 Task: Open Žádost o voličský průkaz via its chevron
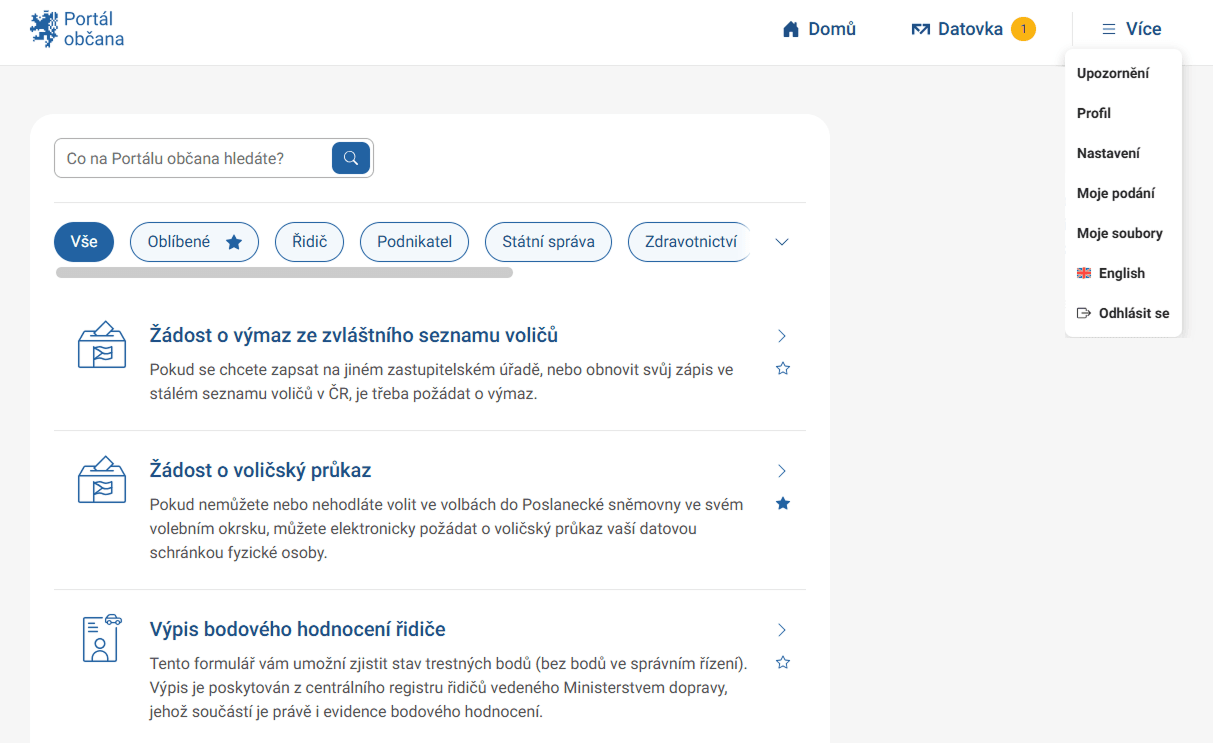click(781, 470)
